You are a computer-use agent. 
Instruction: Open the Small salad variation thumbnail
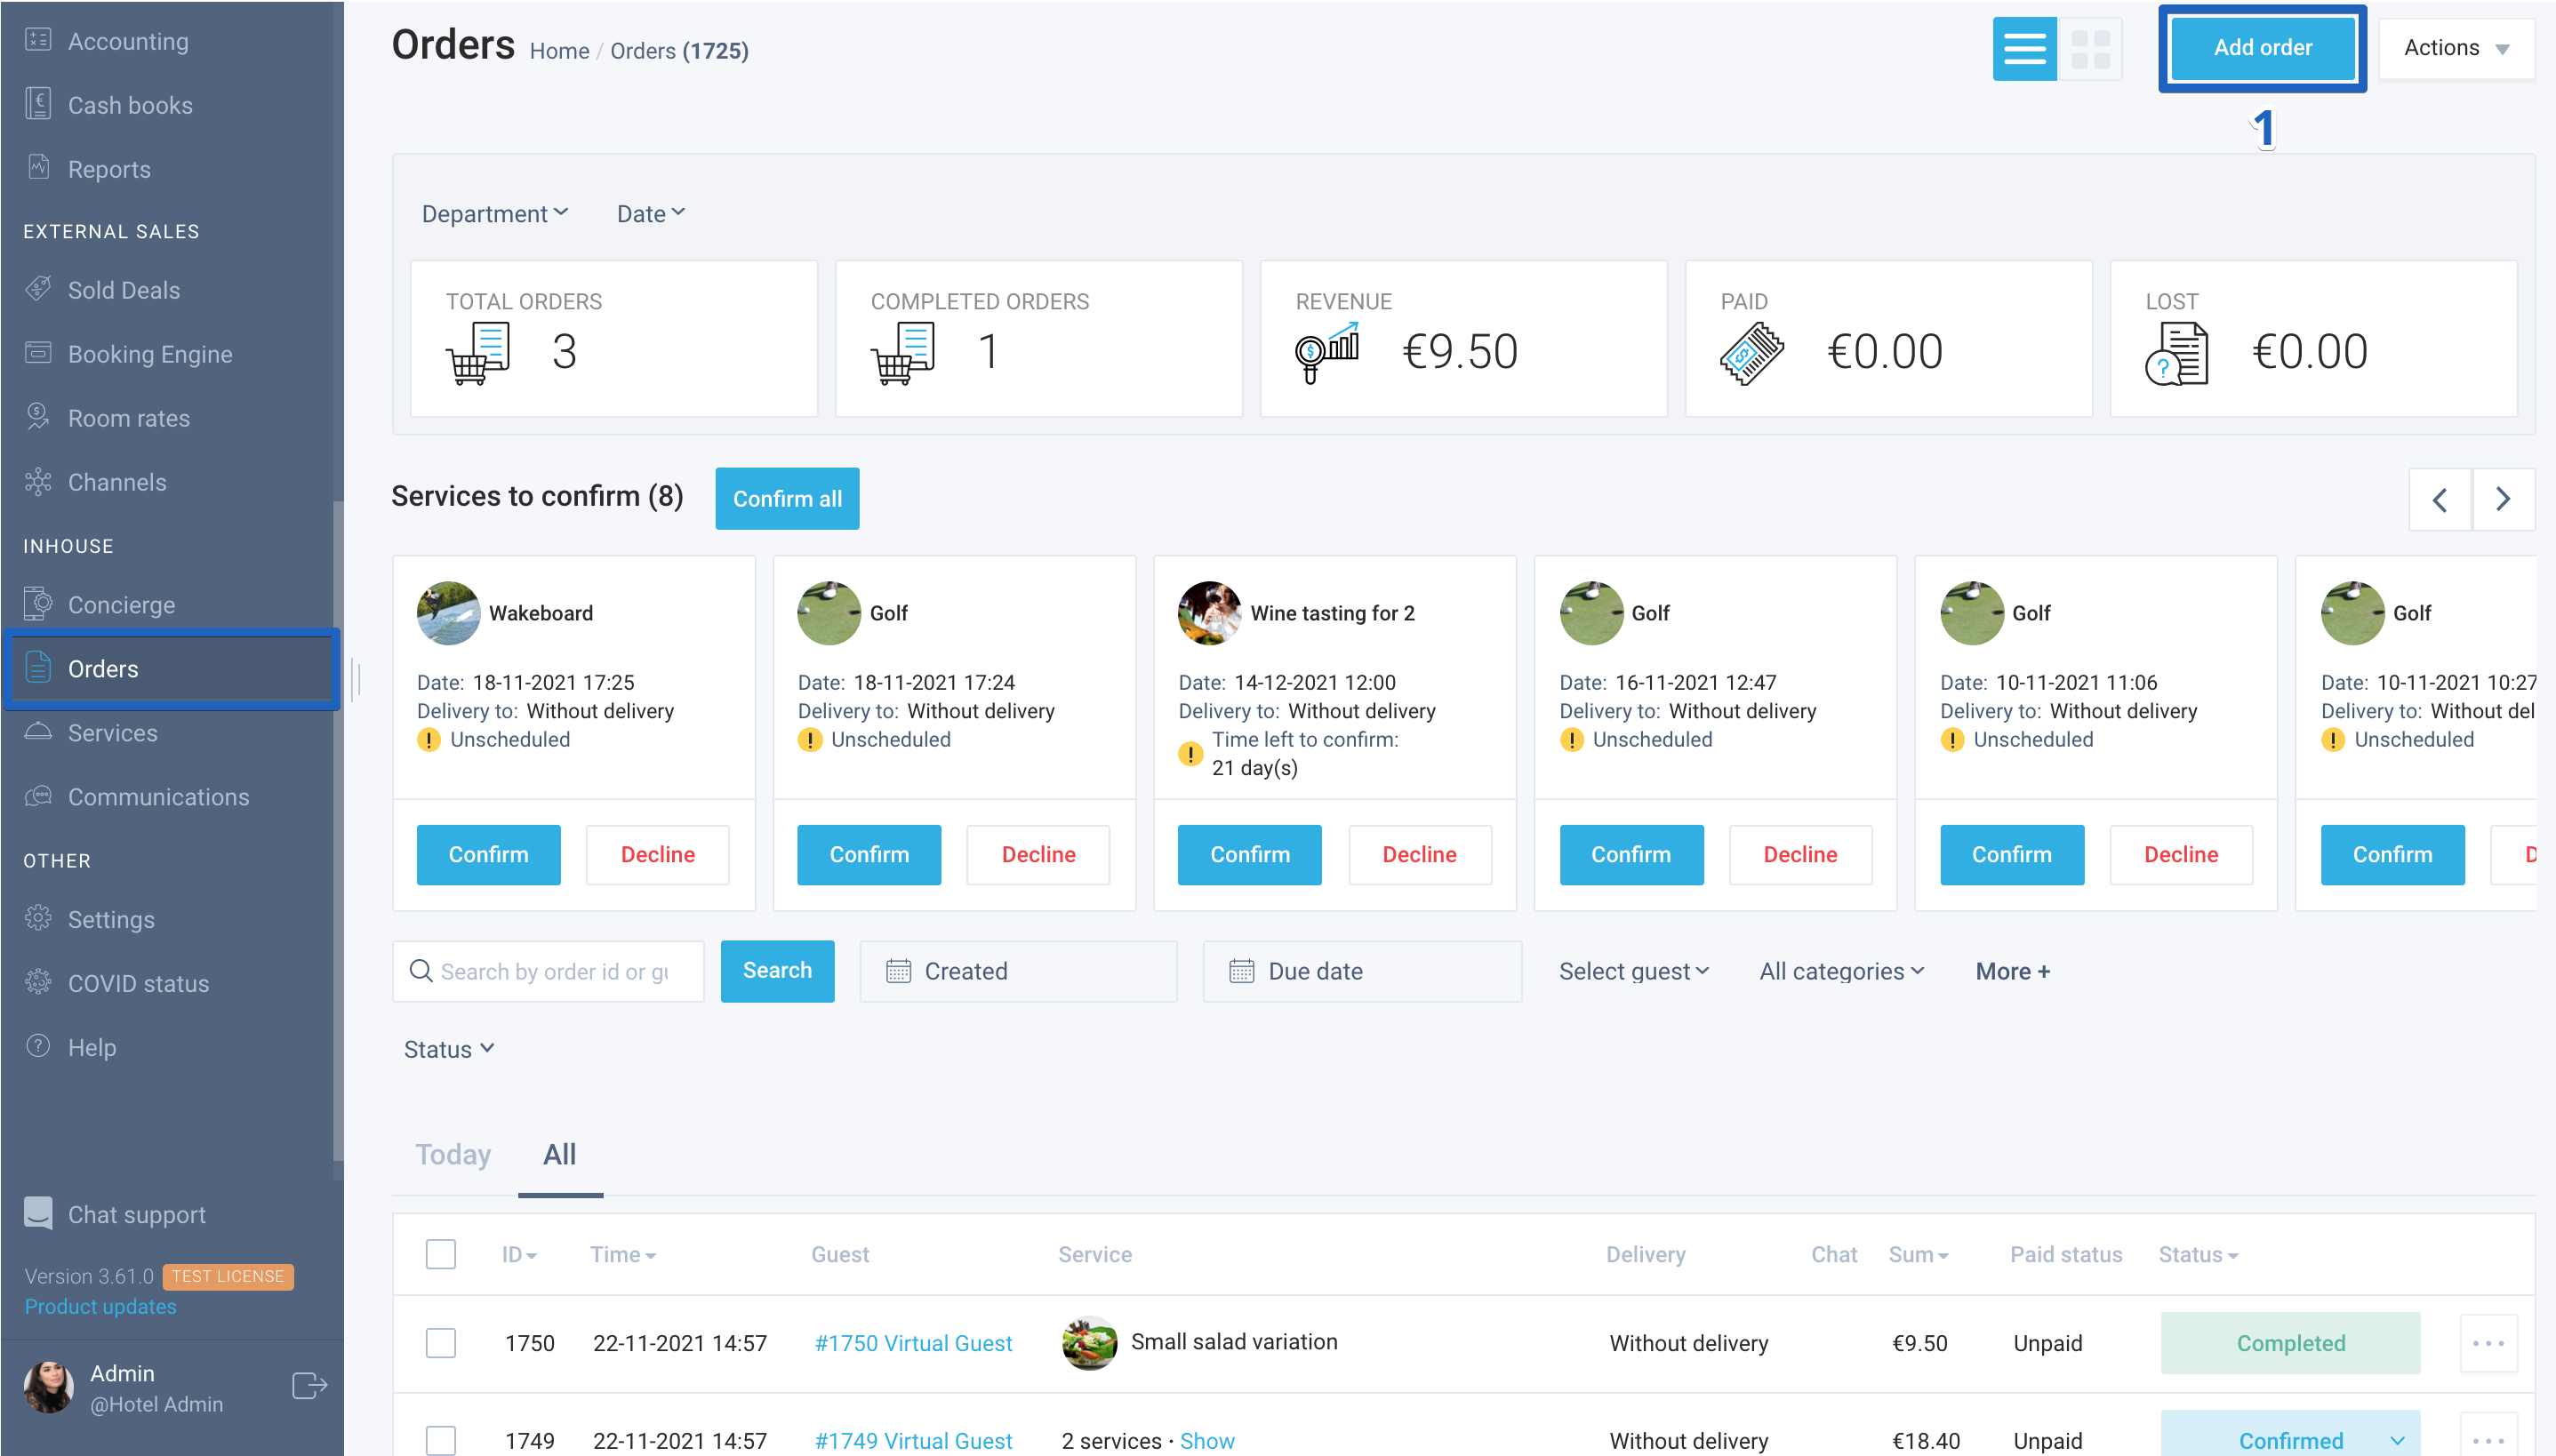pos(1089,1342)
